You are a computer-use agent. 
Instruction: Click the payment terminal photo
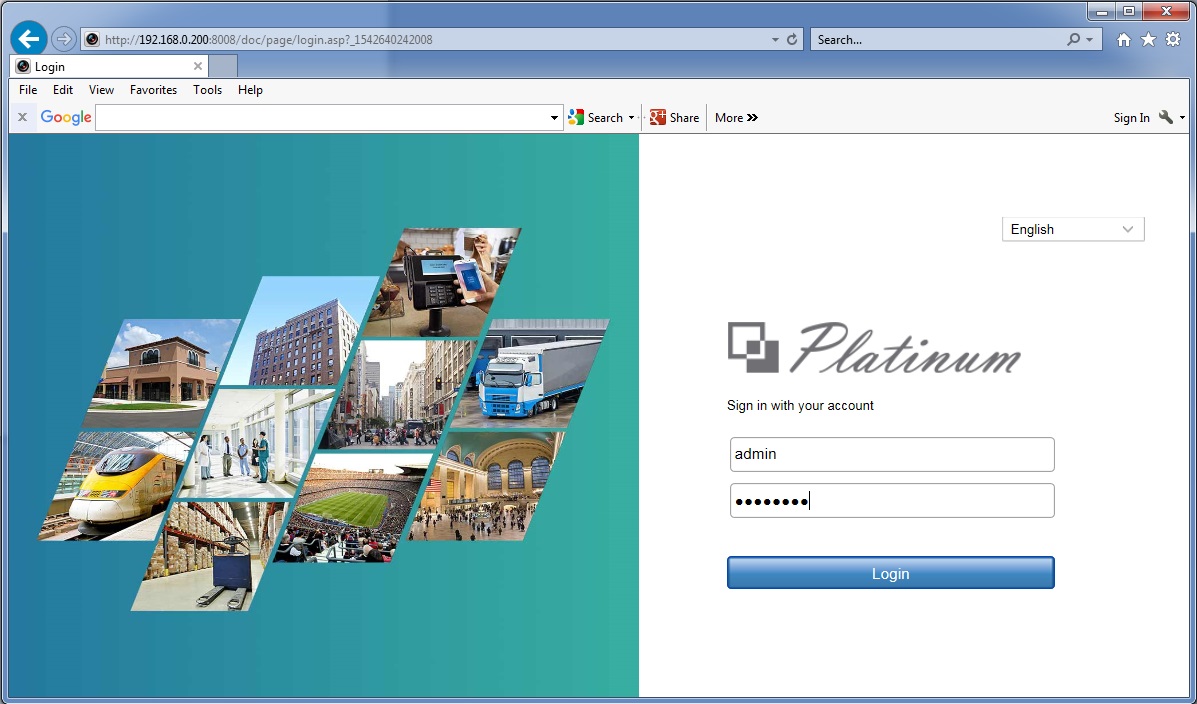pyautogui.click(x=443, y=281)
